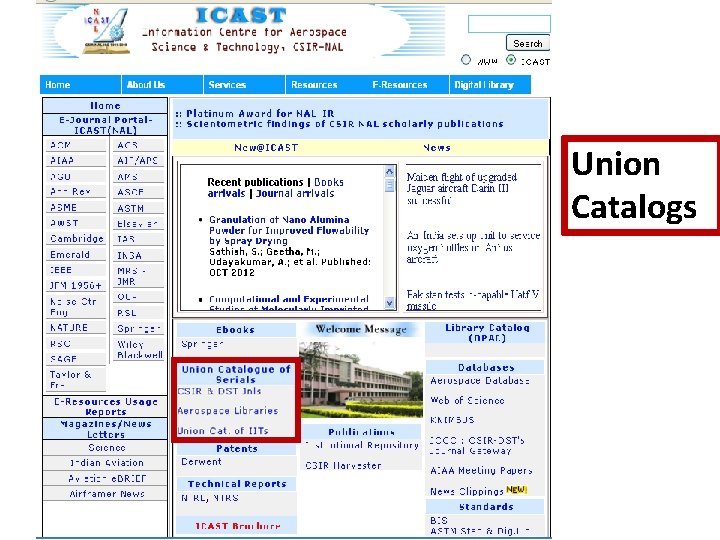Open the Journal arrivals link
The width and height of the screenshot is (720, 540).
click(295, 193)
